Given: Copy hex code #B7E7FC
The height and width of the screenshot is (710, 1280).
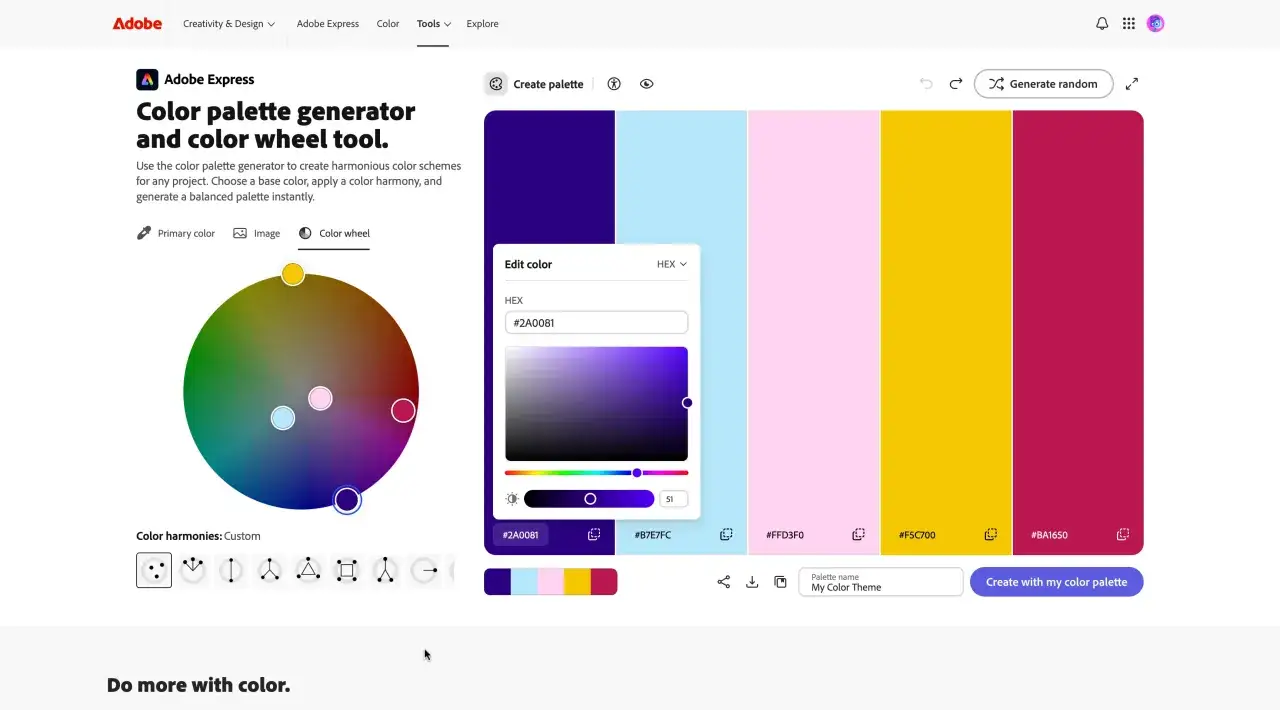Looking at the screenshot, I should click(726, 535).
